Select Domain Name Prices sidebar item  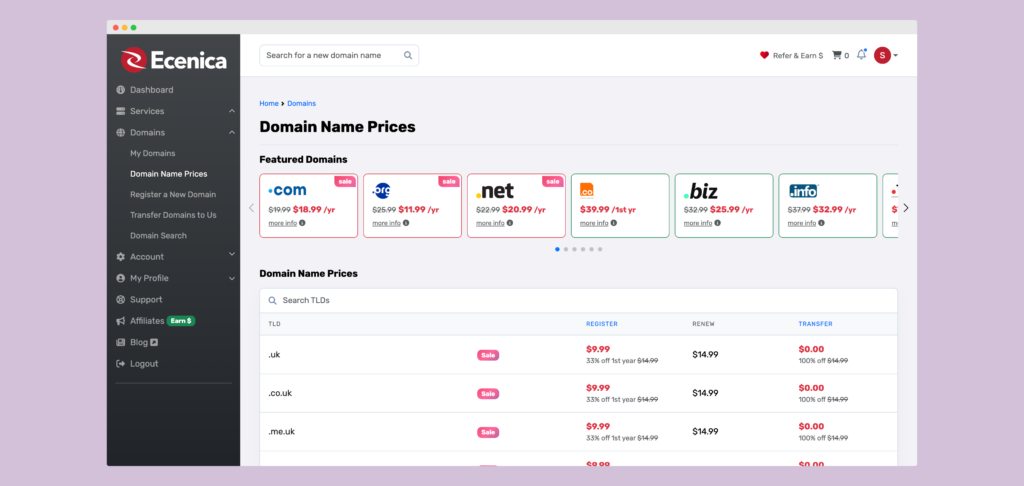click(x=168, y=174)
